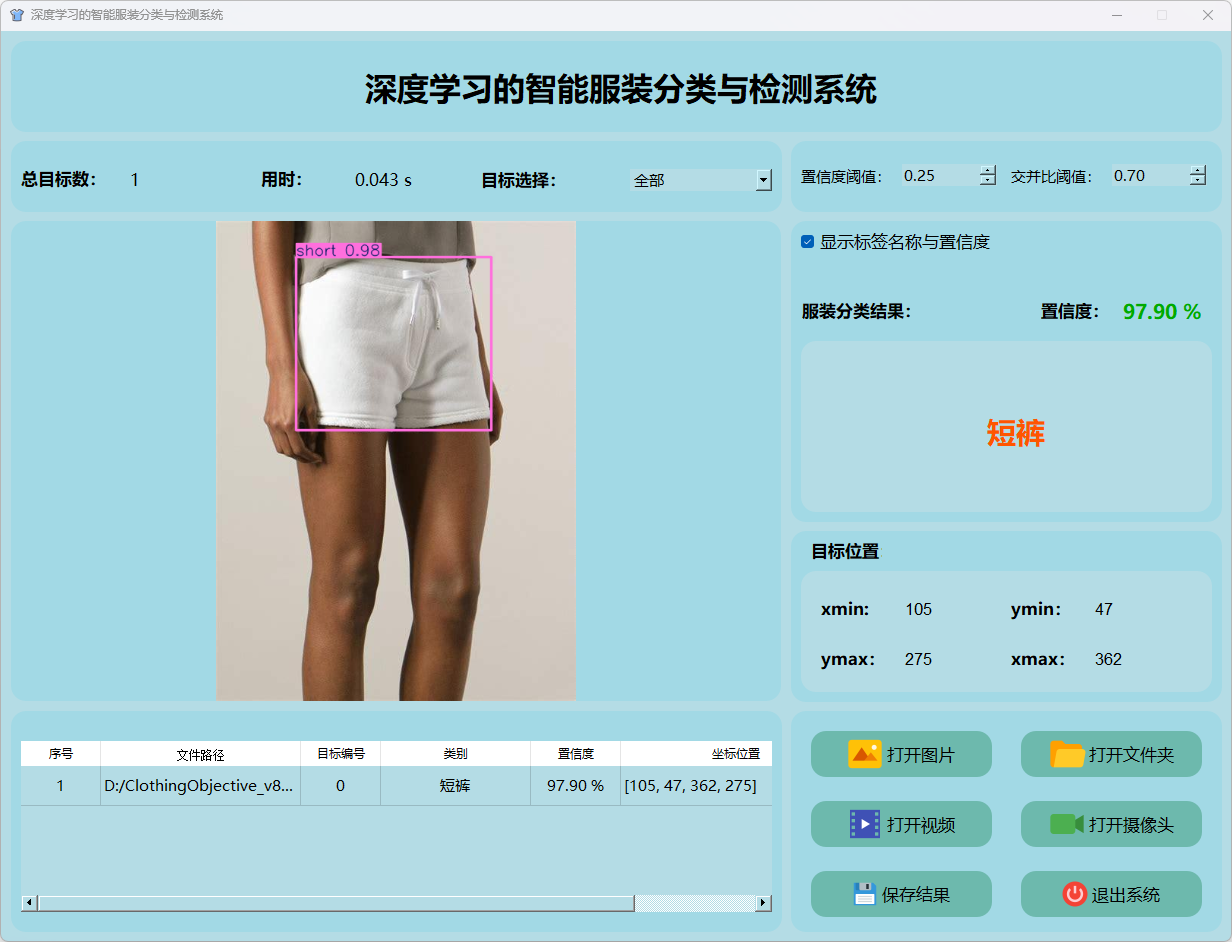1232x942 pixels.
Task: Click the red power icon to exit system
Action: click(x=1074, y=894)
